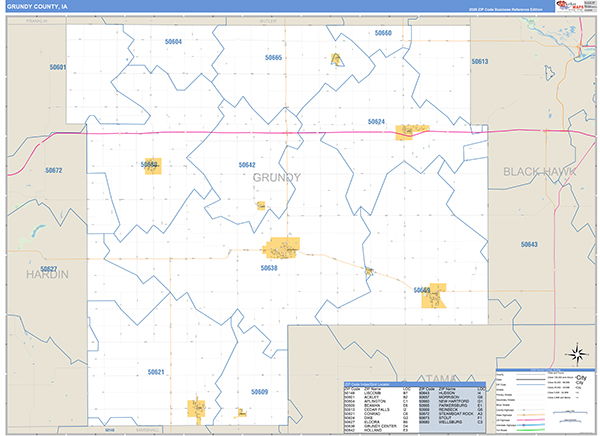The height and width of the screenshot is (436, 600).
Task: Select ZIP code label 50638
Action: tap(269, 268)
